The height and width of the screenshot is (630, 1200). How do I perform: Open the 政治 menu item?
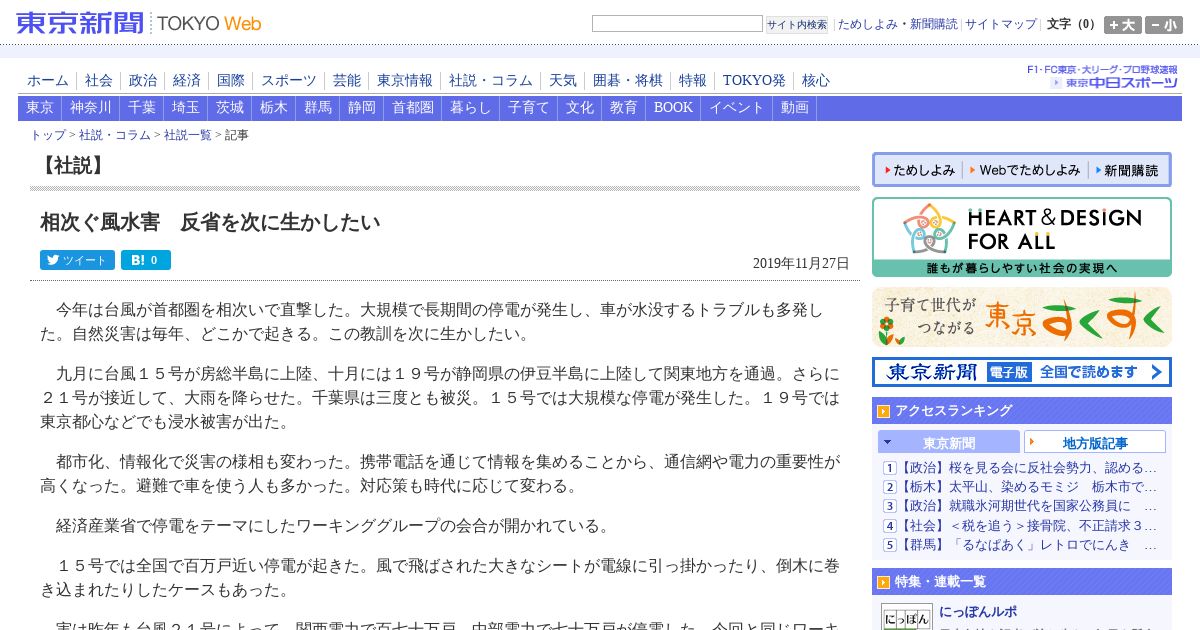[143, 80]
